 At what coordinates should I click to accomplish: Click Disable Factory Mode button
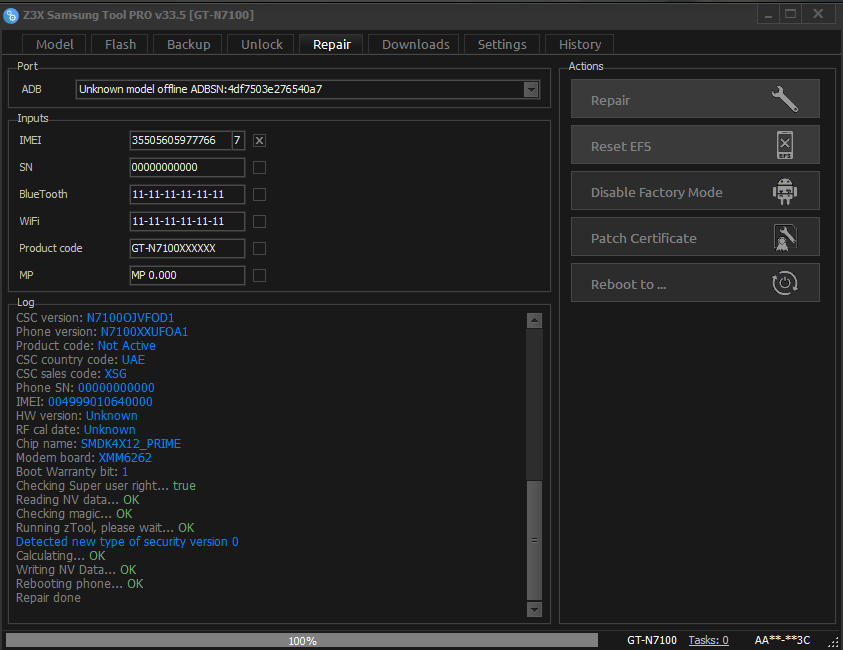click(695, 191)
